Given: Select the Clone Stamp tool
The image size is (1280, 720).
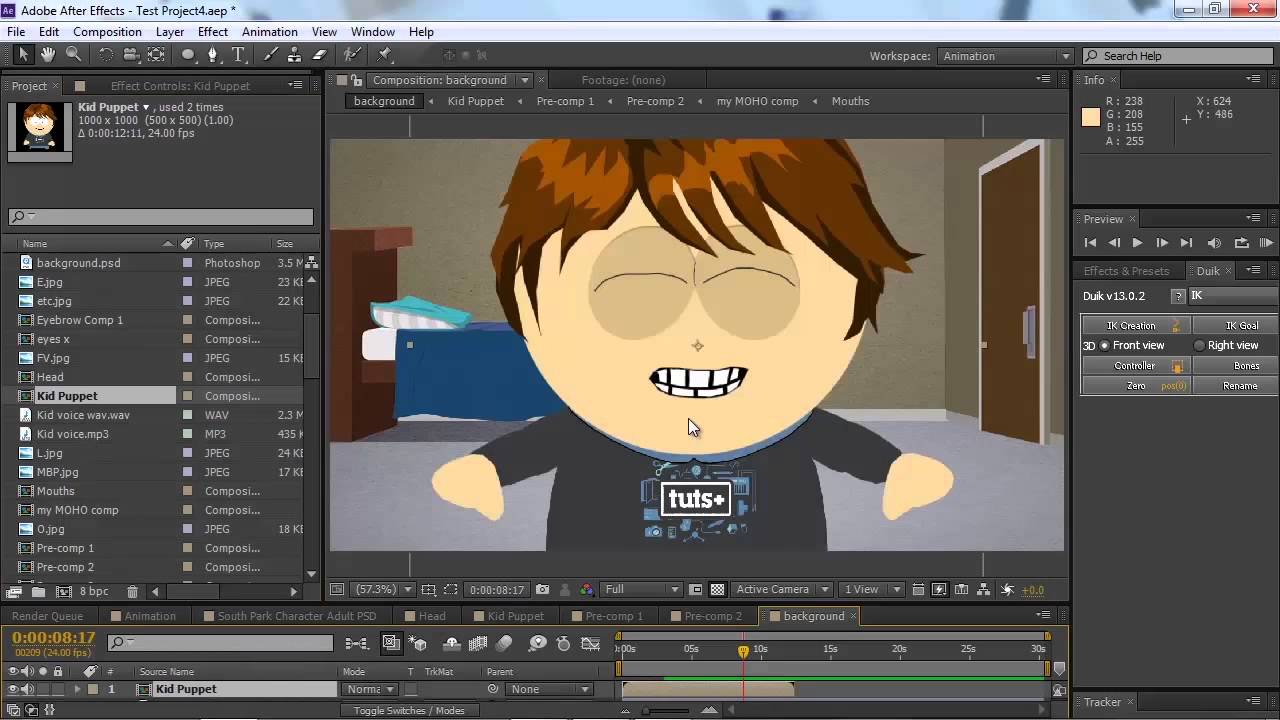Looking at the screenshot, I should [x=295, y=55].
